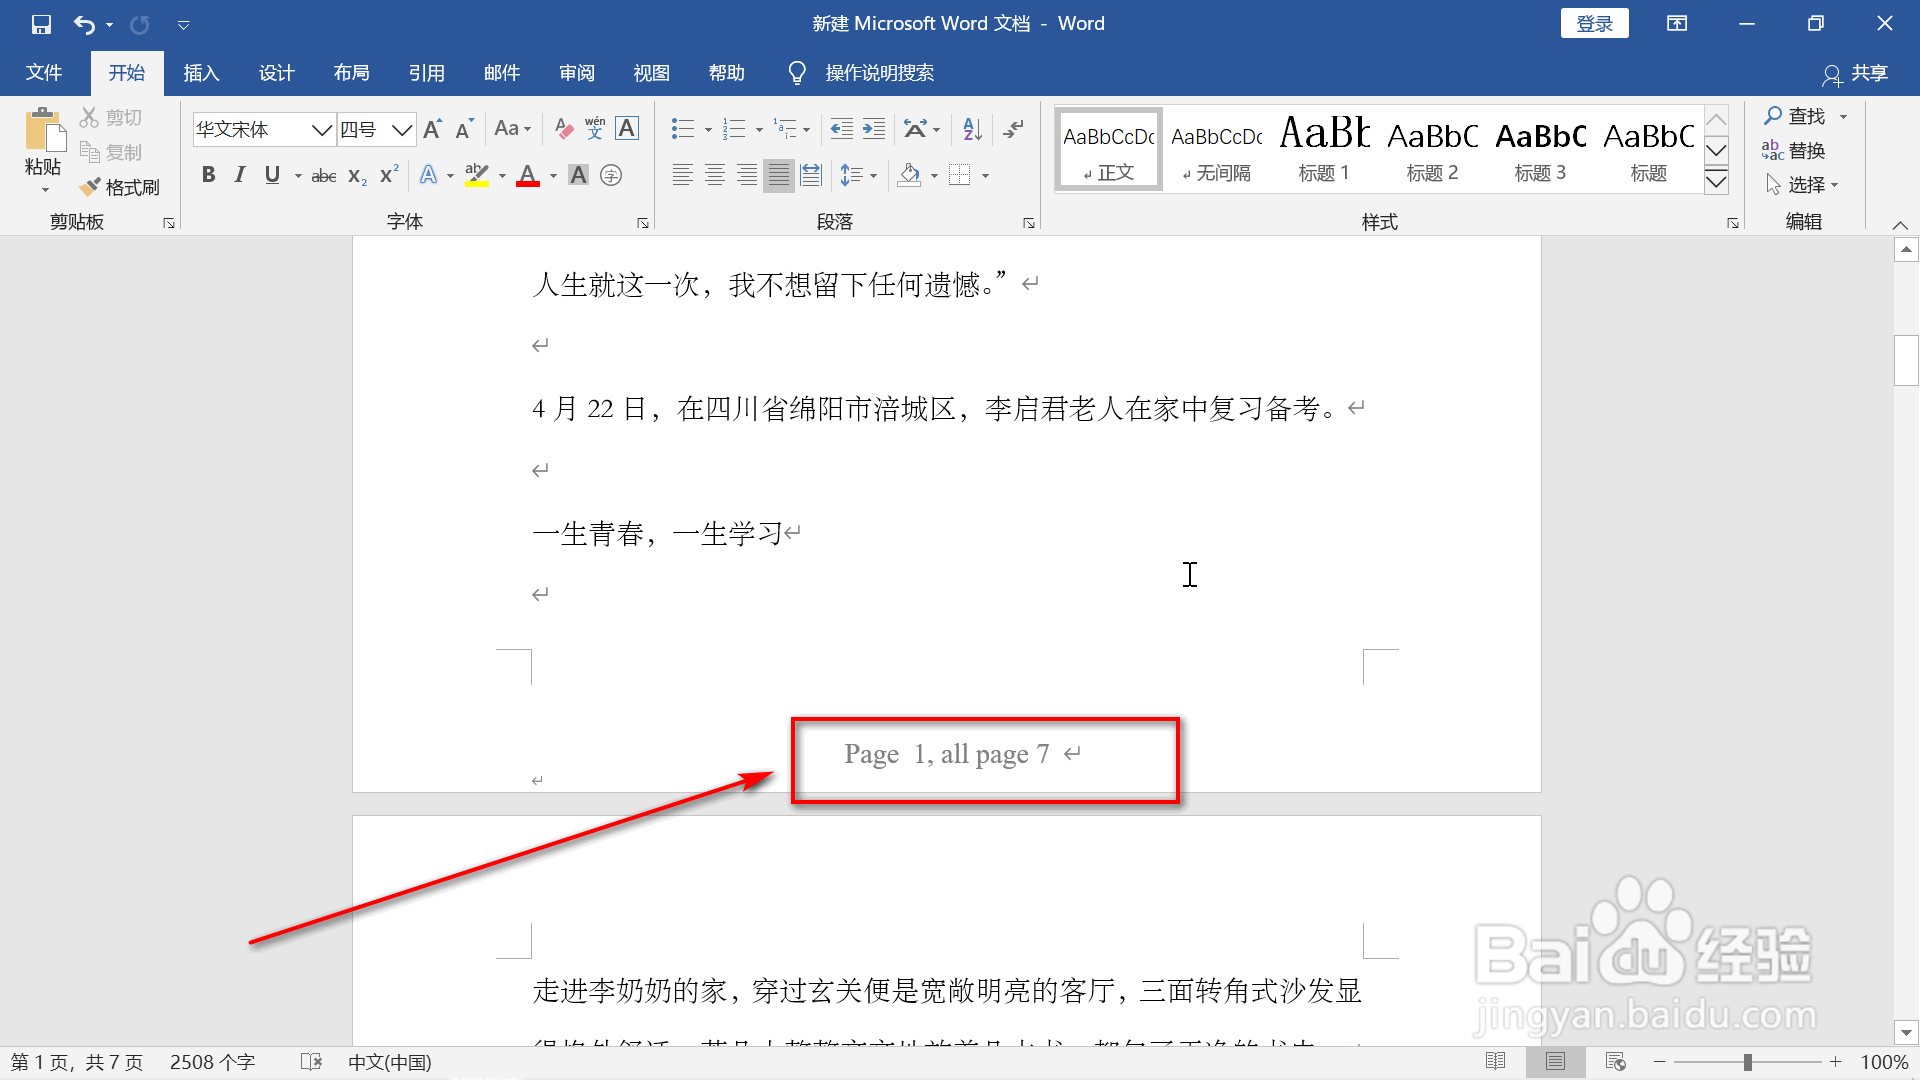Open the 设计 Design tab
The height and width of the screenshot is (1080, 1920).
click(276, 73)
